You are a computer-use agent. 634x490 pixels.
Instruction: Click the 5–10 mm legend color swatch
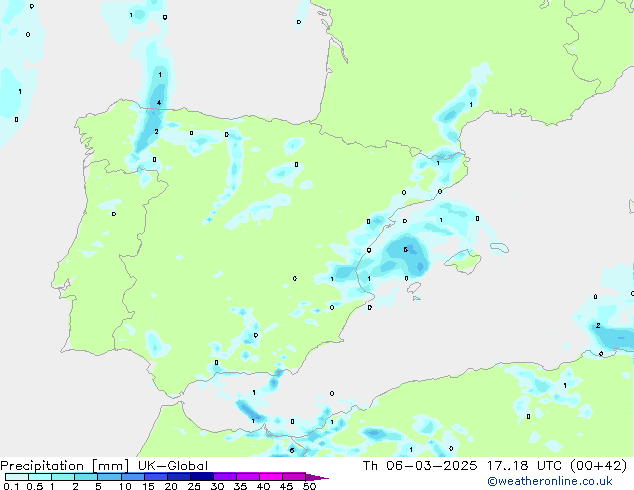coord(109,477)
